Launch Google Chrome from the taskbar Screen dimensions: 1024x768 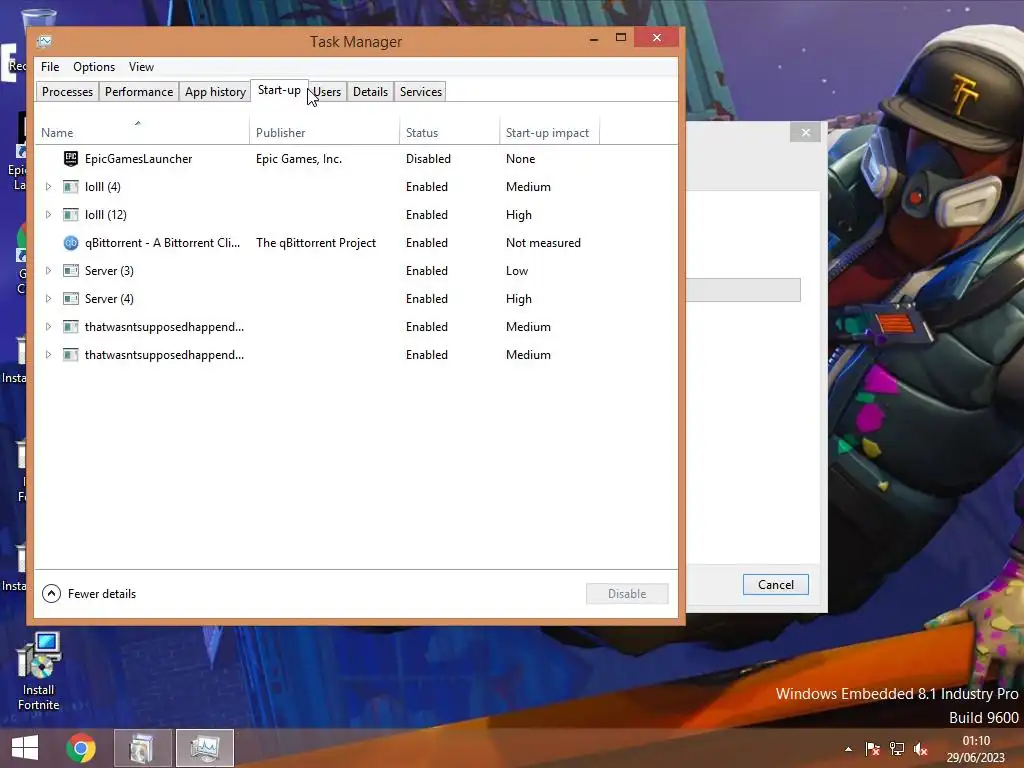pyautogui.click(x=81, y=748)
